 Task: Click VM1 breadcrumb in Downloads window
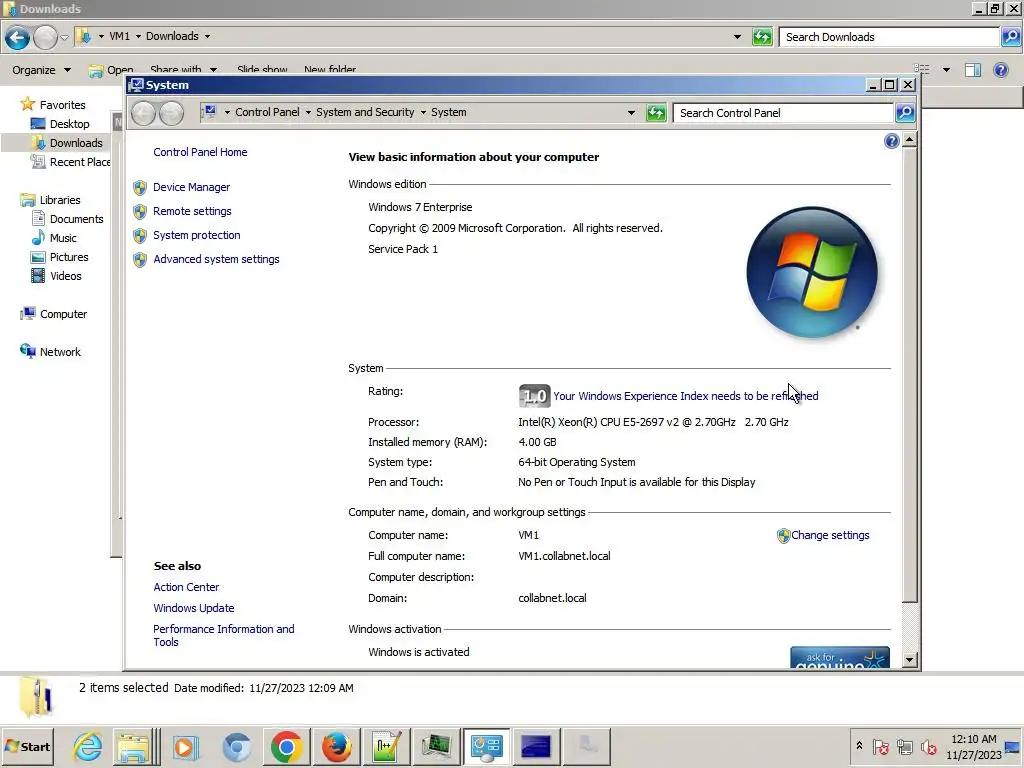120,37
